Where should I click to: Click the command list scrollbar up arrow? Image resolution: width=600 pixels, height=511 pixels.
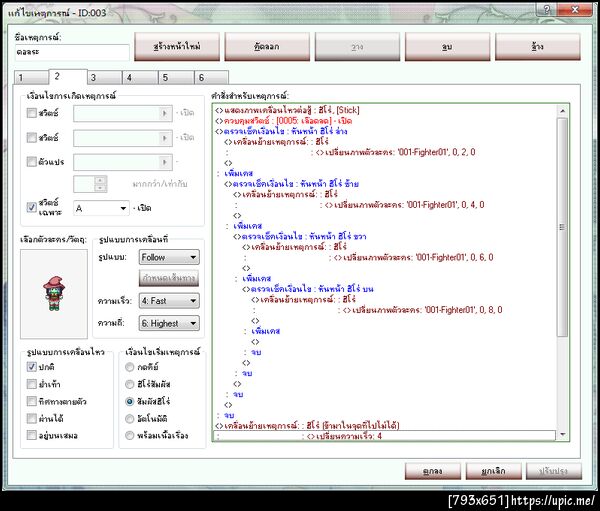click(x=562, y=111)
